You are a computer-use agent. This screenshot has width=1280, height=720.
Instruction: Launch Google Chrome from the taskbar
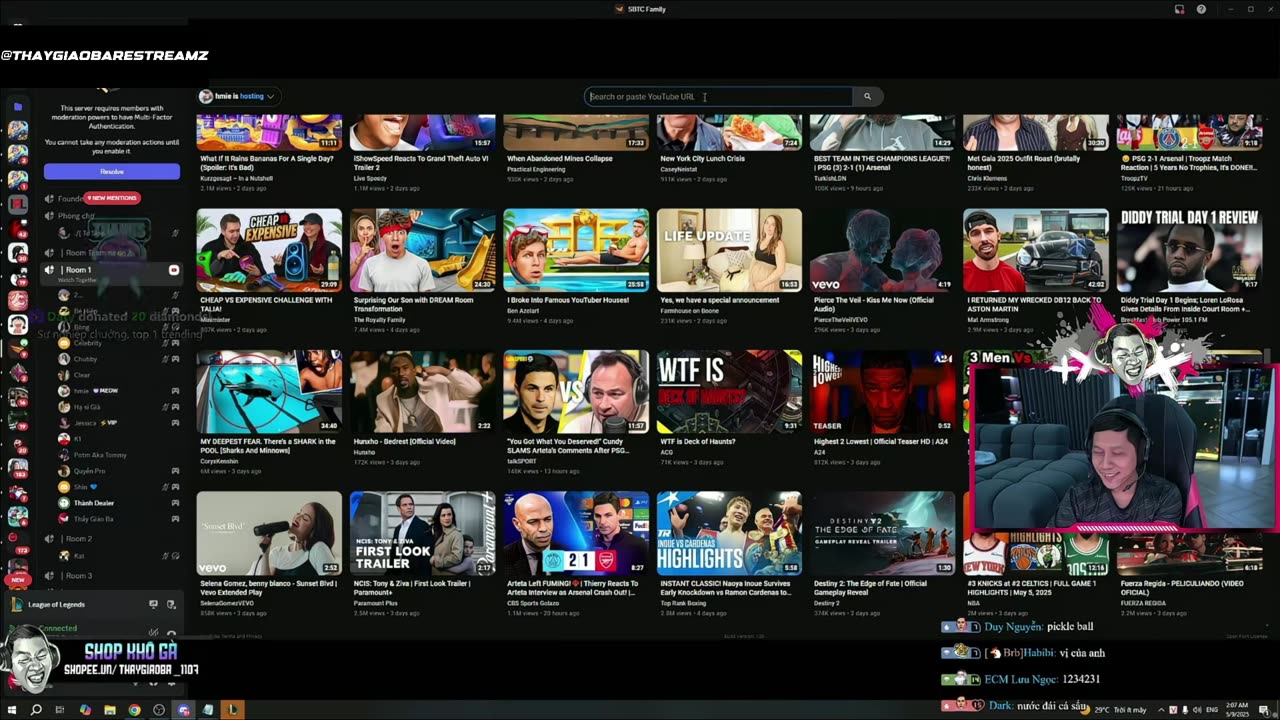click(x=134, y=710)
